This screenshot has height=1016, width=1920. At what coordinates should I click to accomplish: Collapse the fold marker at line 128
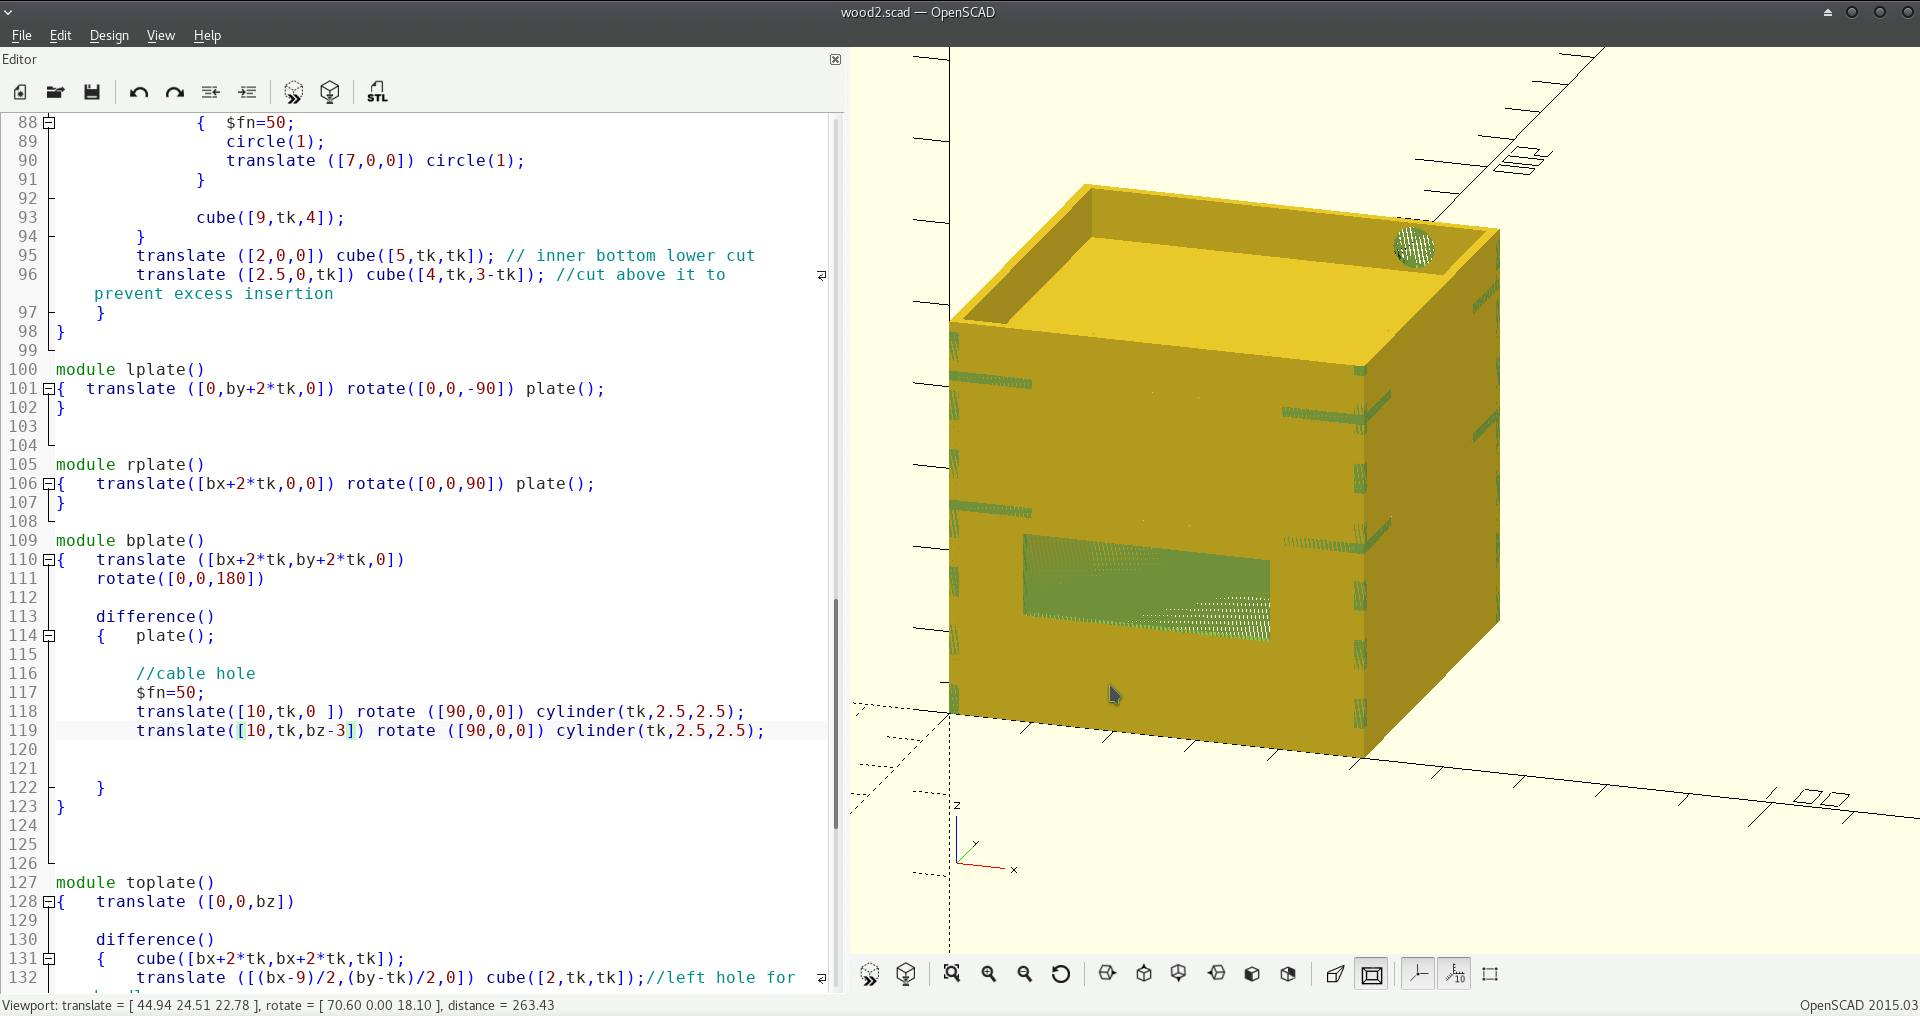tap(48, 902)
